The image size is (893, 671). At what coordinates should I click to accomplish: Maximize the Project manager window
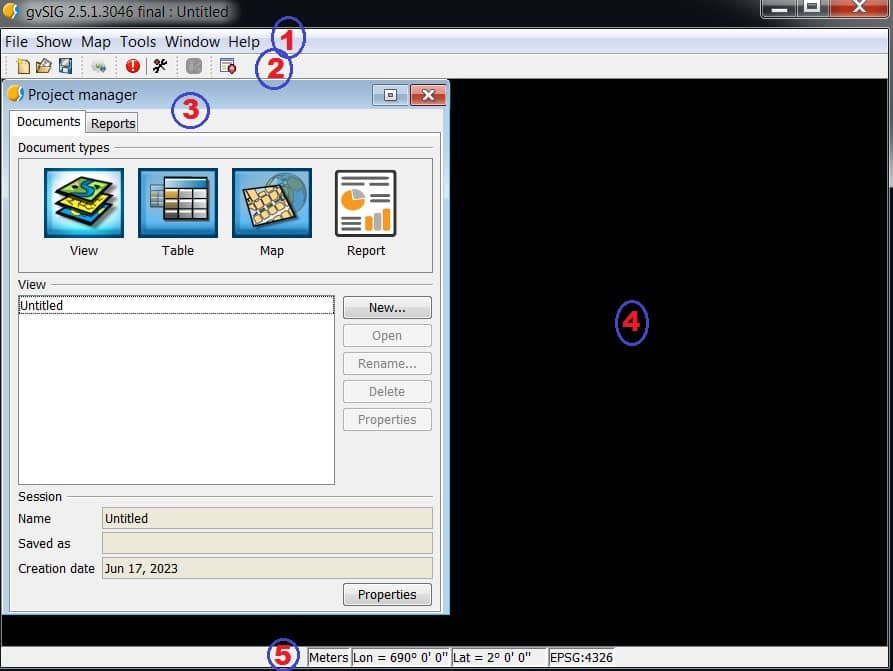tap(390, 95)
